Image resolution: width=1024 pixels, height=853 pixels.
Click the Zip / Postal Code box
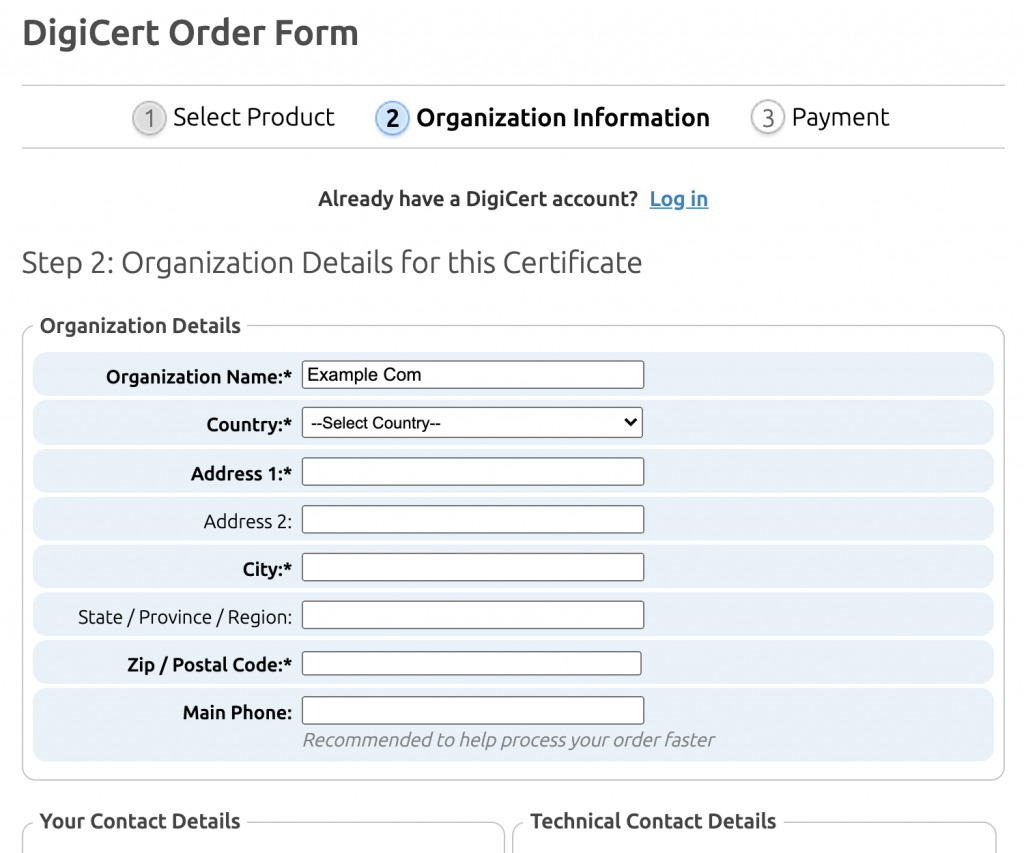click(472, 663)
